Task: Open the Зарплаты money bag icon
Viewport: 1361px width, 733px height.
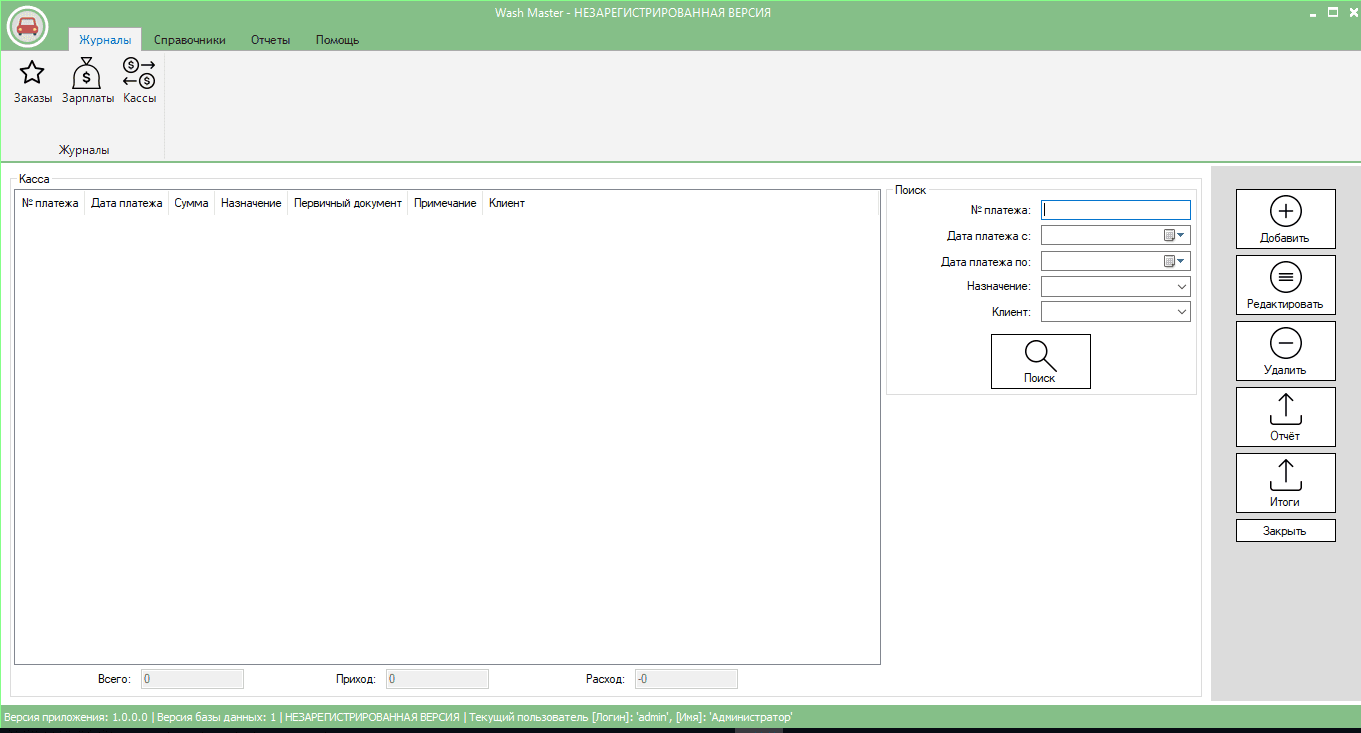Action: click(x=88, y=81)
